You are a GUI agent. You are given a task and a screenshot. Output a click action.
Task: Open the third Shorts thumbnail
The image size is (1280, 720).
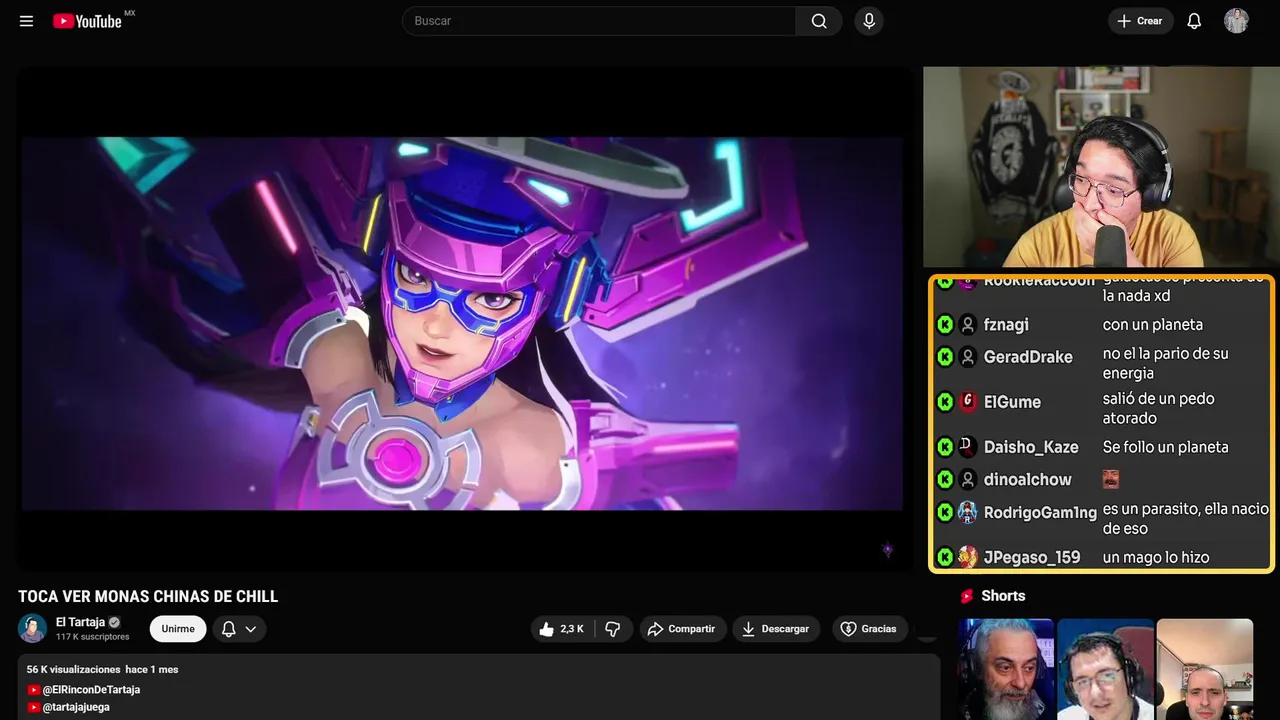coord(1204,669)
